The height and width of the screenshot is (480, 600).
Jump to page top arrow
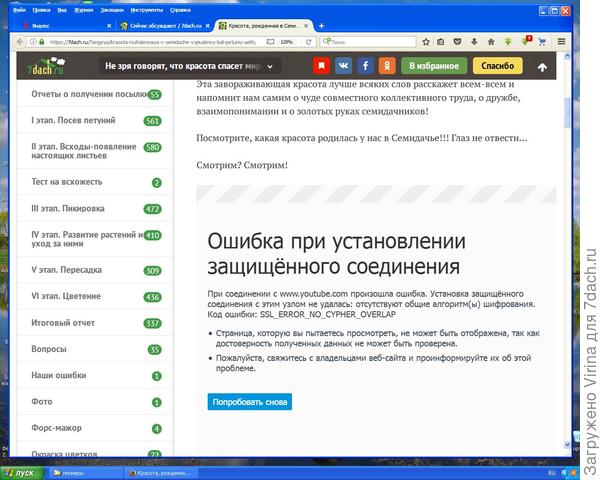click(x=542, y=67)
